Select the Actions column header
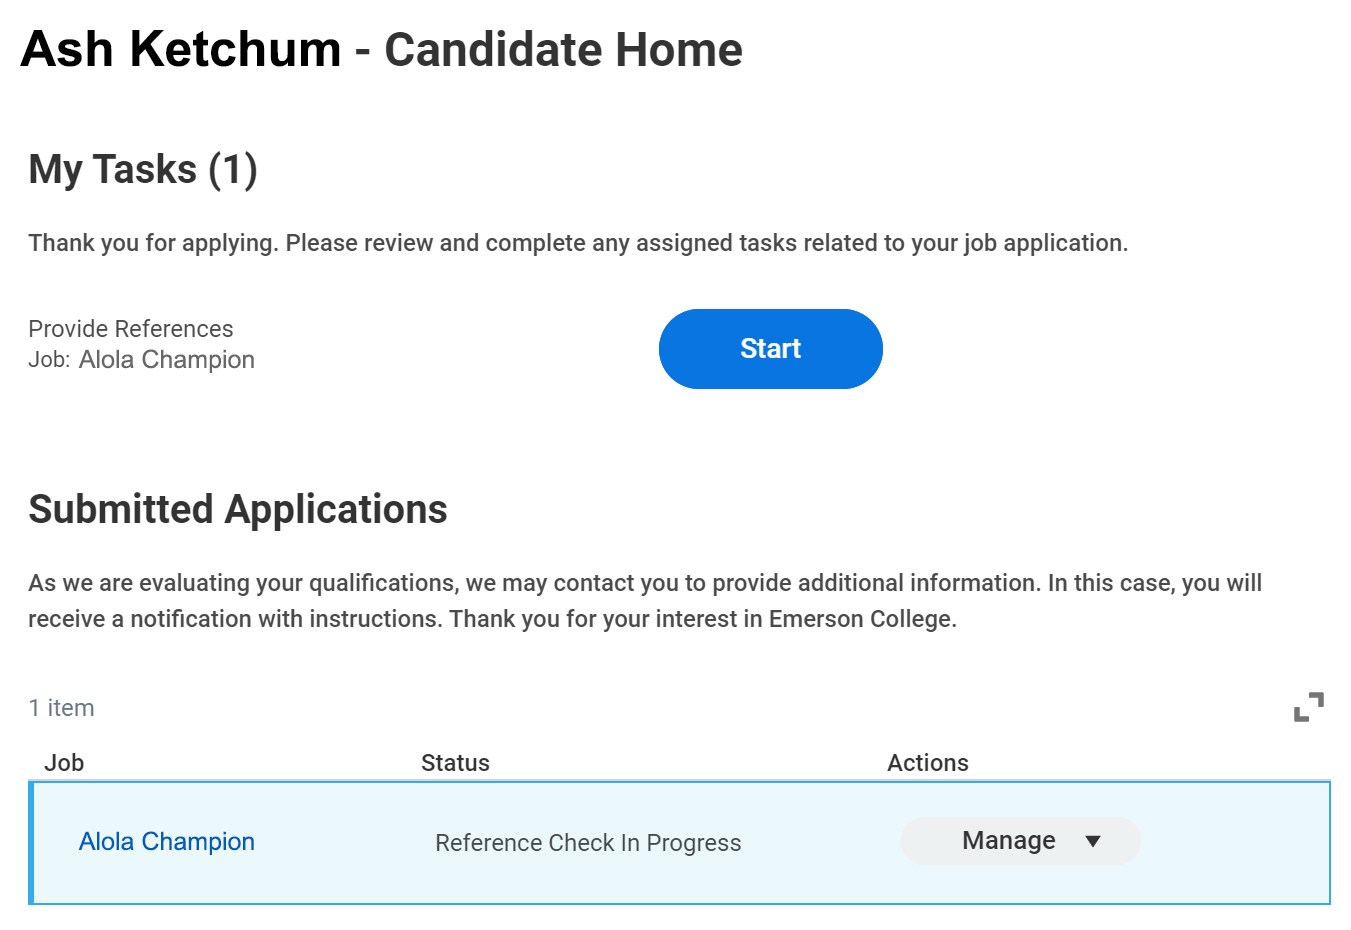The width and height of the screenshot is (1351, 930). (x=928, y=763)
